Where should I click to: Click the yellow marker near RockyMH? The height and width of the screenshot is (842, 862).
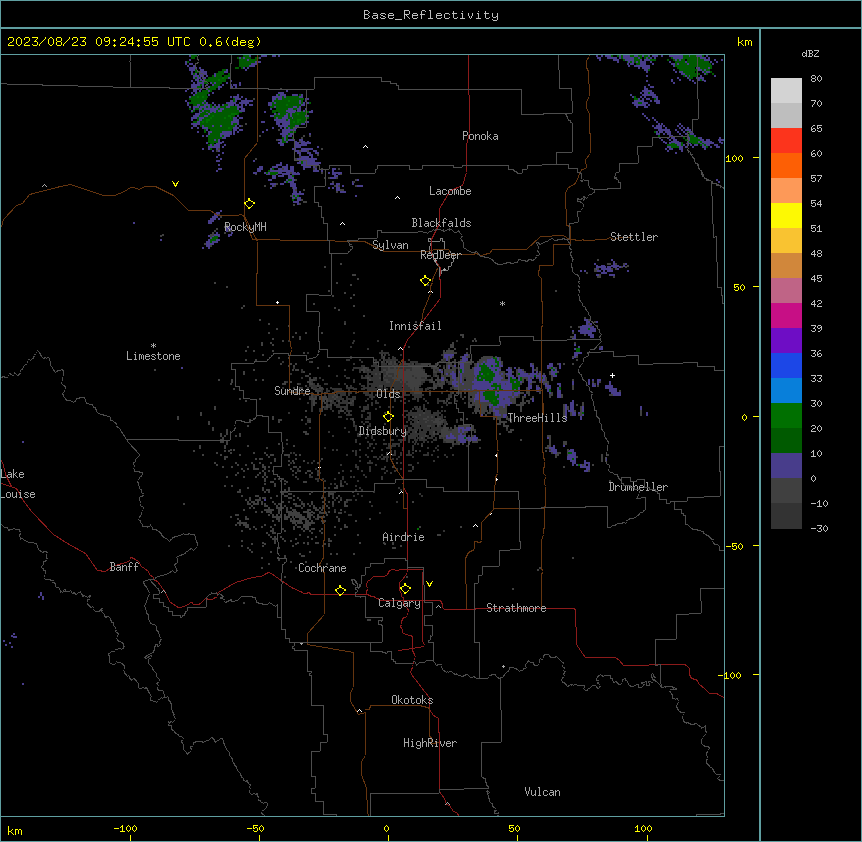[249, 204]
